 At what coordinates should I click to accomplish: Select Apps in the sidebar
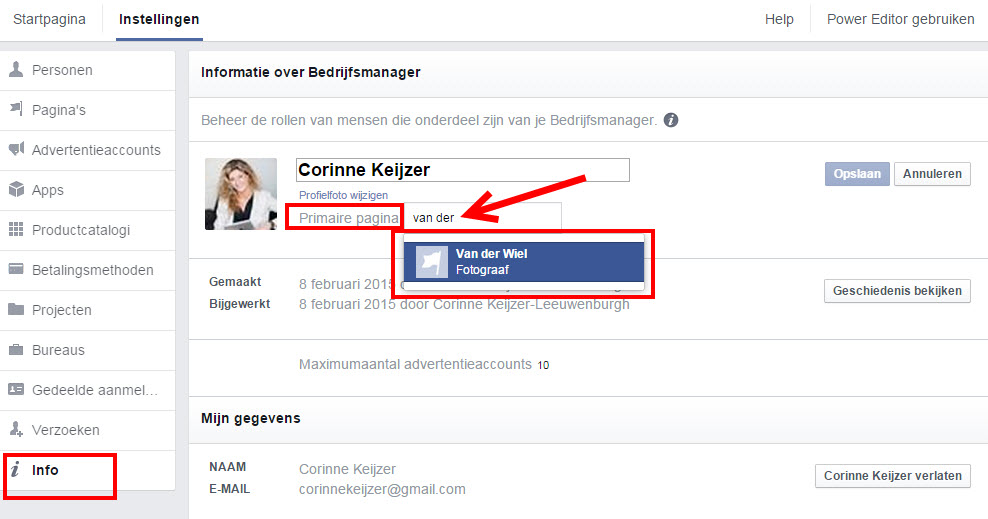(x=88, y=190)
